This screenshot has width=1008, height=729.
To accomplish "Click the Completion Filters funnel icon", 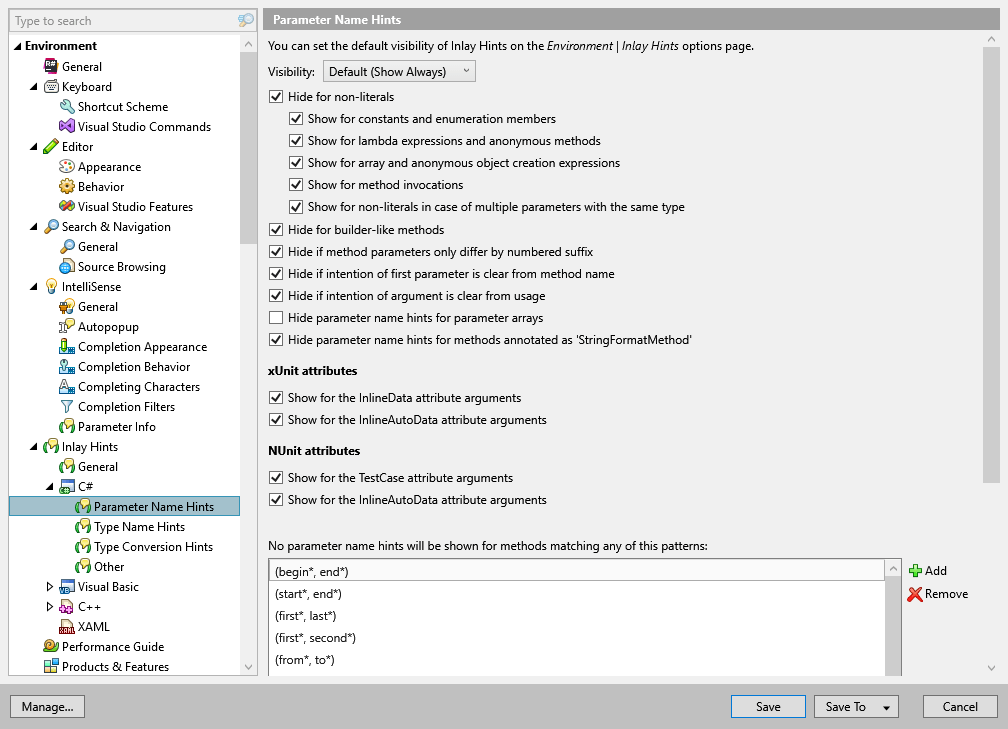I will pos(67,406).
